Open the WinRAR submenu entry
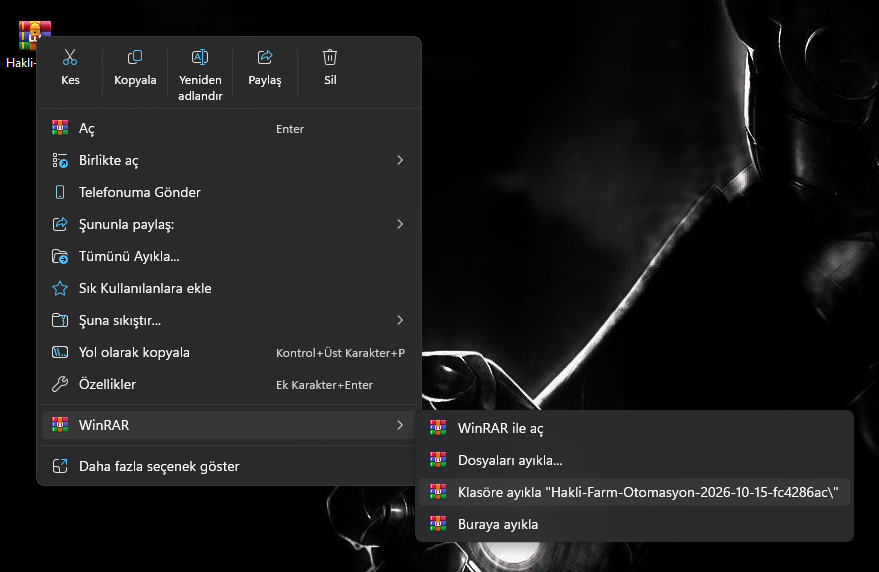Screen dimensions: 879x572 click(x=230, y=425)
